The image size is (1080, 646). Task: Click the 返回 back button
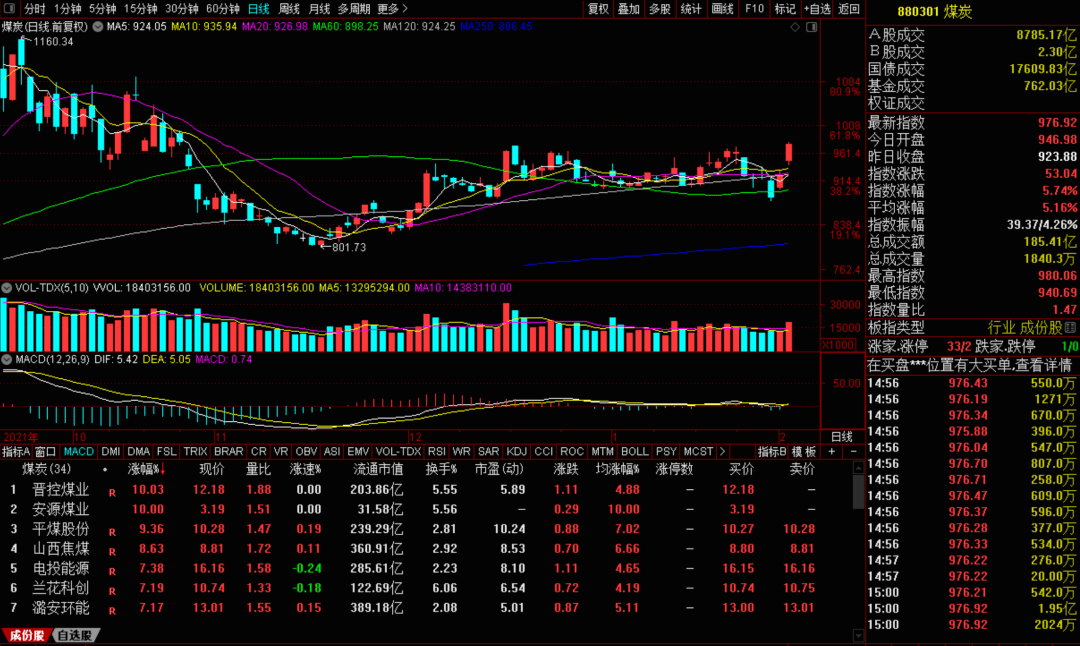[849, 9]
